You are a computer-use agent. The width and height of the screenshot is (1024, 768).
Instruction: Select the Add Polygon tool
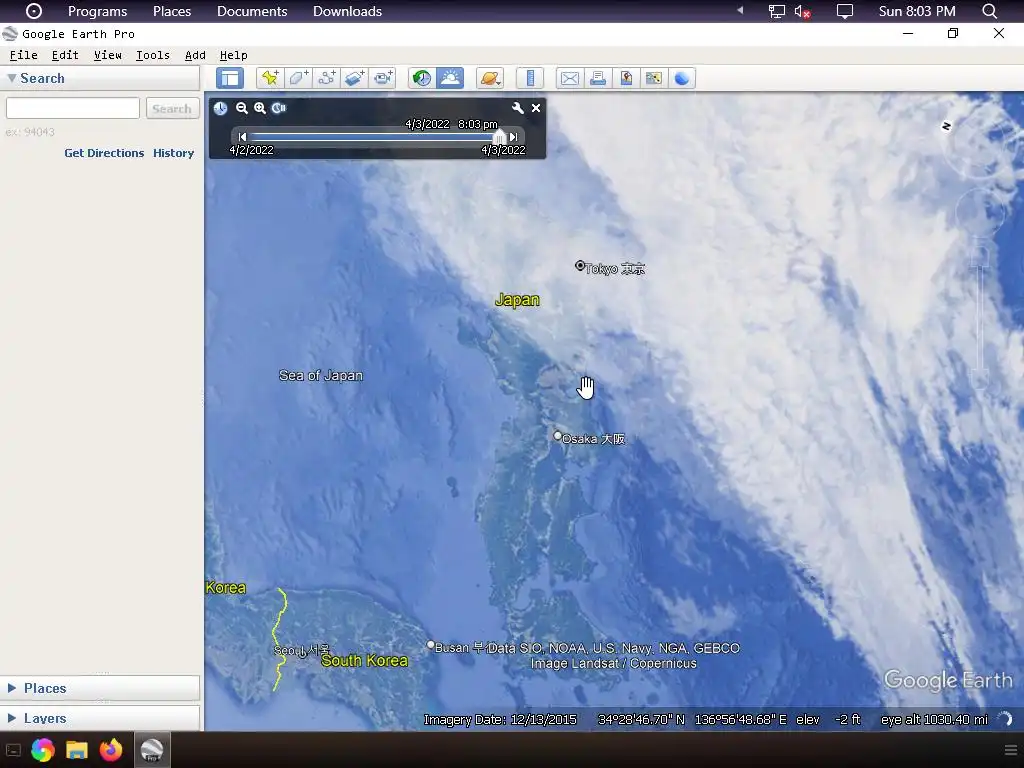tap(298, 78)
